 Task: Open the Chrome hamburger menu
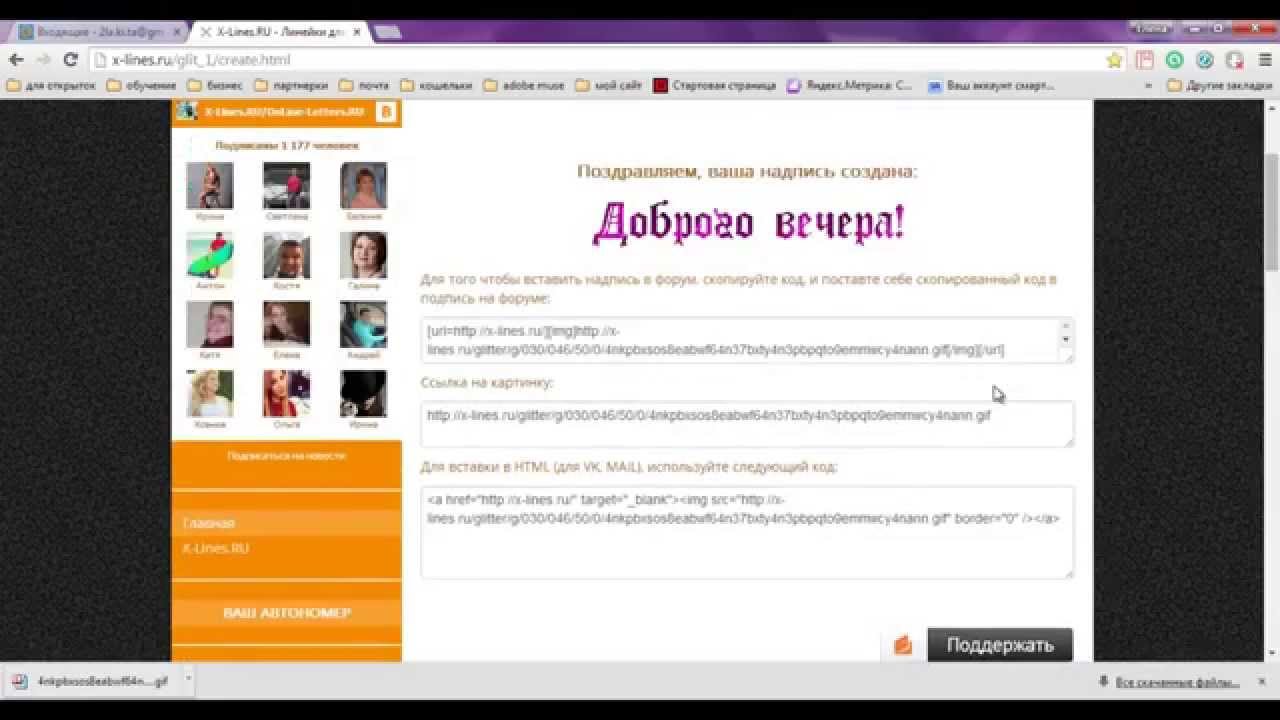click(1265, 60)
